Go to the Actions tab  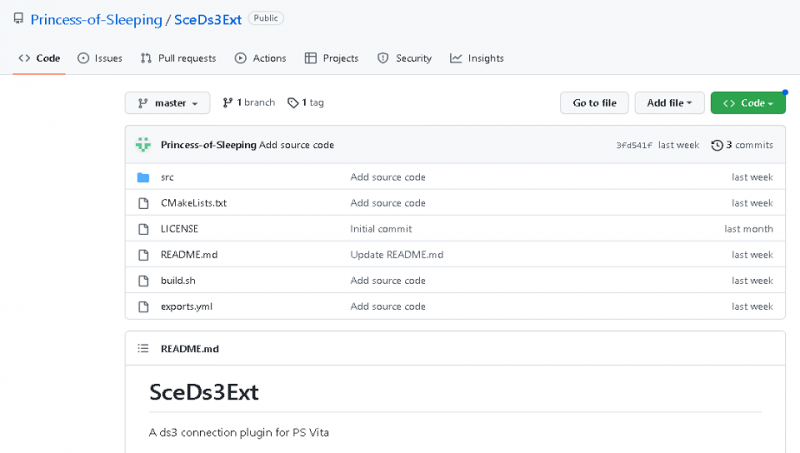point(261,58)
